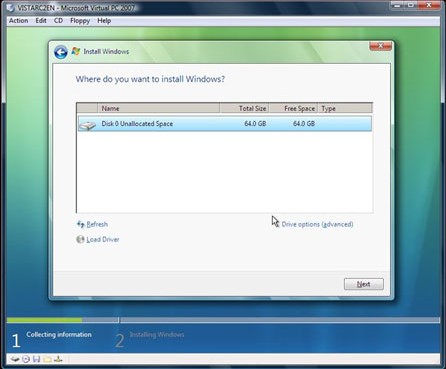Click the floppy disk status icon in Virtual PC
Screen dimensions: 446x369
(x=37, y=359)
